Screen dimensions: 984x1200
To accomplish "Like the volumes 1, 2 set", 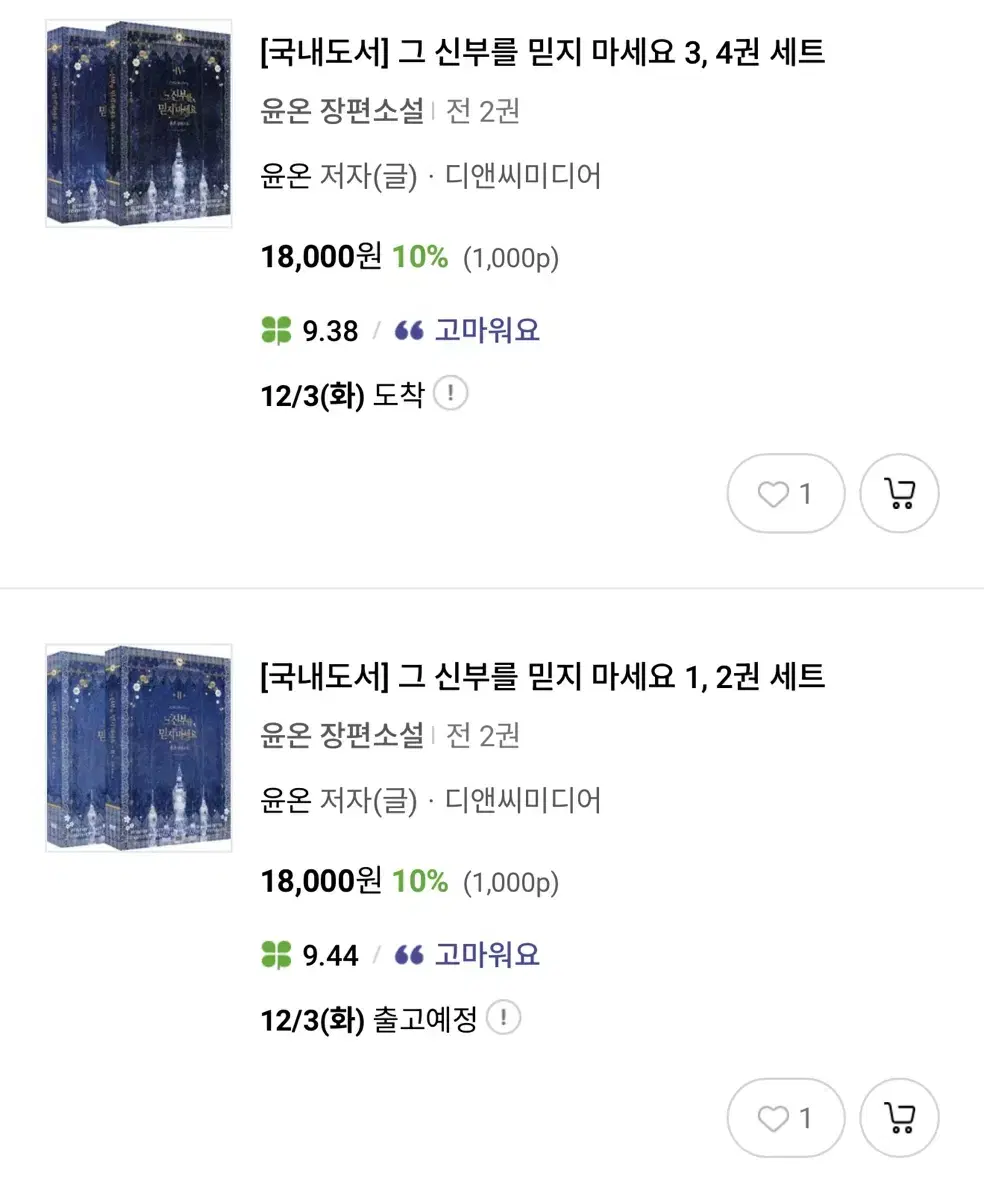I will pyautogui.click(x=786, y=1117).
